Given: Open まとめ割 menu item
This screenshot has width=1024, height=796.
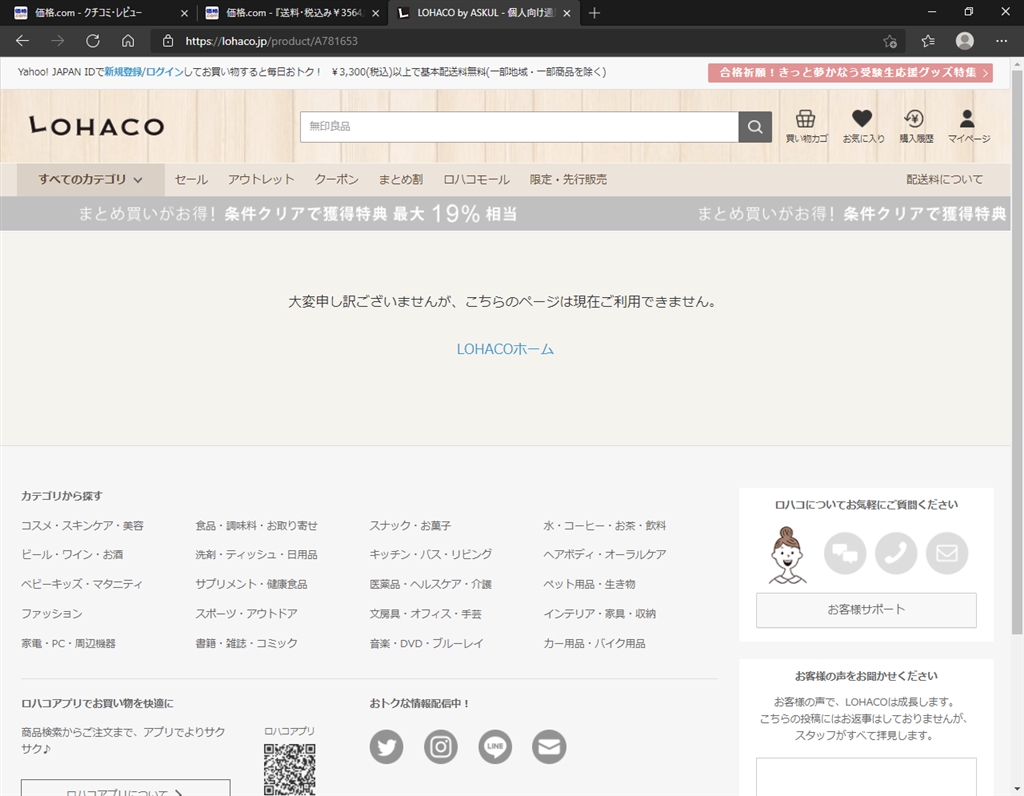Looking at the screenshot, I should [400, 180].
